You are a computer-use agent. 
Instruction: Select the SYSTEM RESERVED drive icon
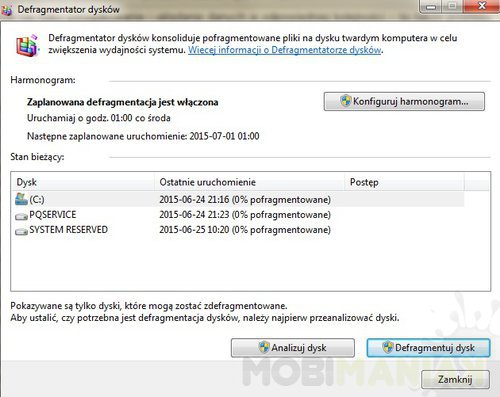tap(21, 231)
